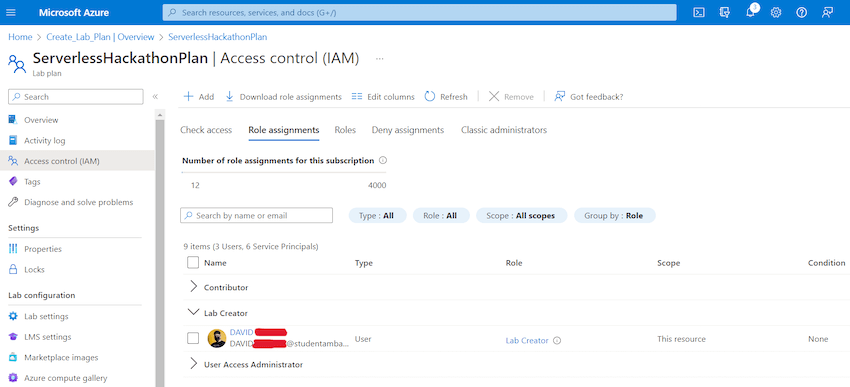The image size is (850, 387).
Task: Click DAVID's user avatar
Action: point(217,338)
